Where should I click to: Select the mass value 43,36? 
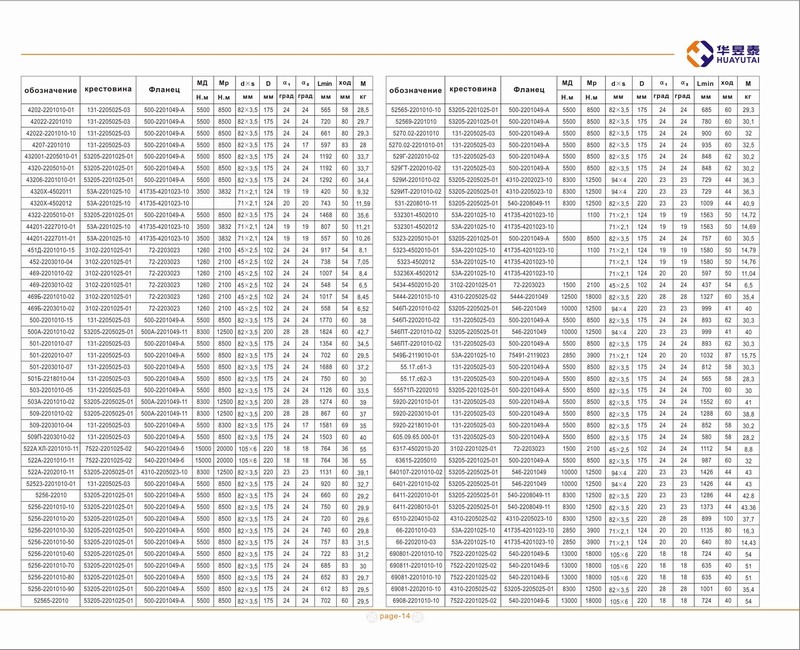click(x=748, y=508)
